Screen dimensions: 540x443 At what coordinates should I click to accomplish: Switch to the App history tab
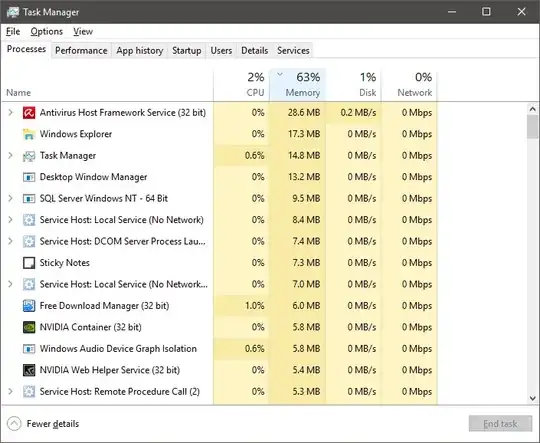[x=139, y=51]
